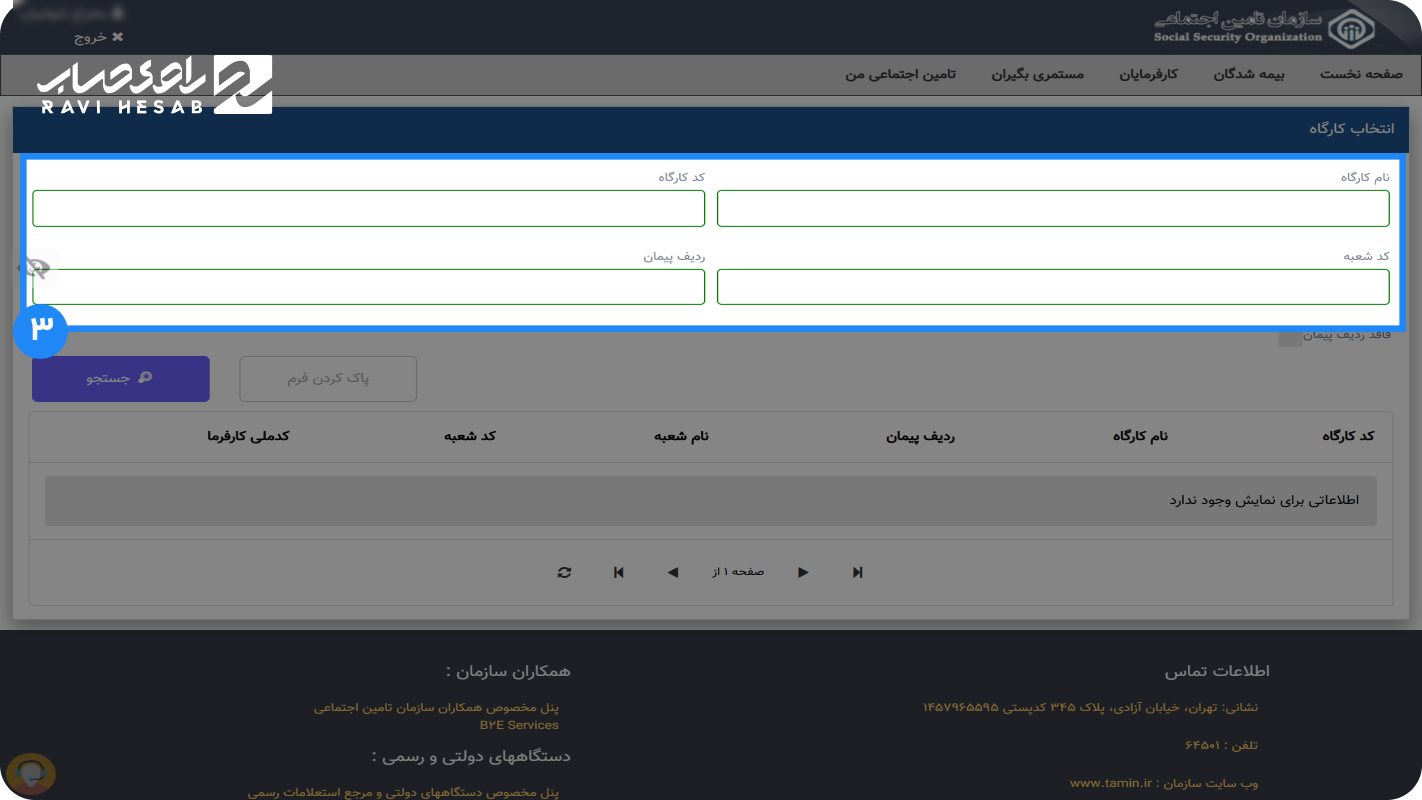Open the 'بیمه شدگان' menu
Image resolution: width=1422 pixels, height=800 pixels.
click(x=1248, y=75)
